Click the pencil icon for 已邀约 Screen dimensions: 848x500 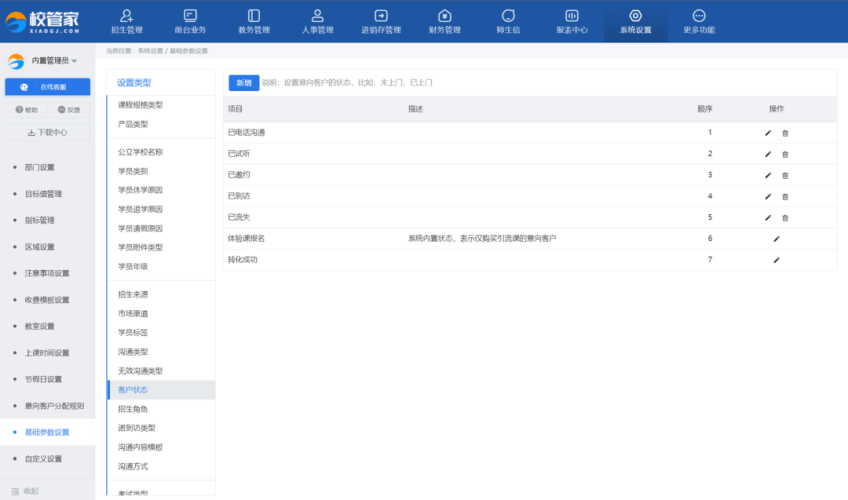coord(768,175)
